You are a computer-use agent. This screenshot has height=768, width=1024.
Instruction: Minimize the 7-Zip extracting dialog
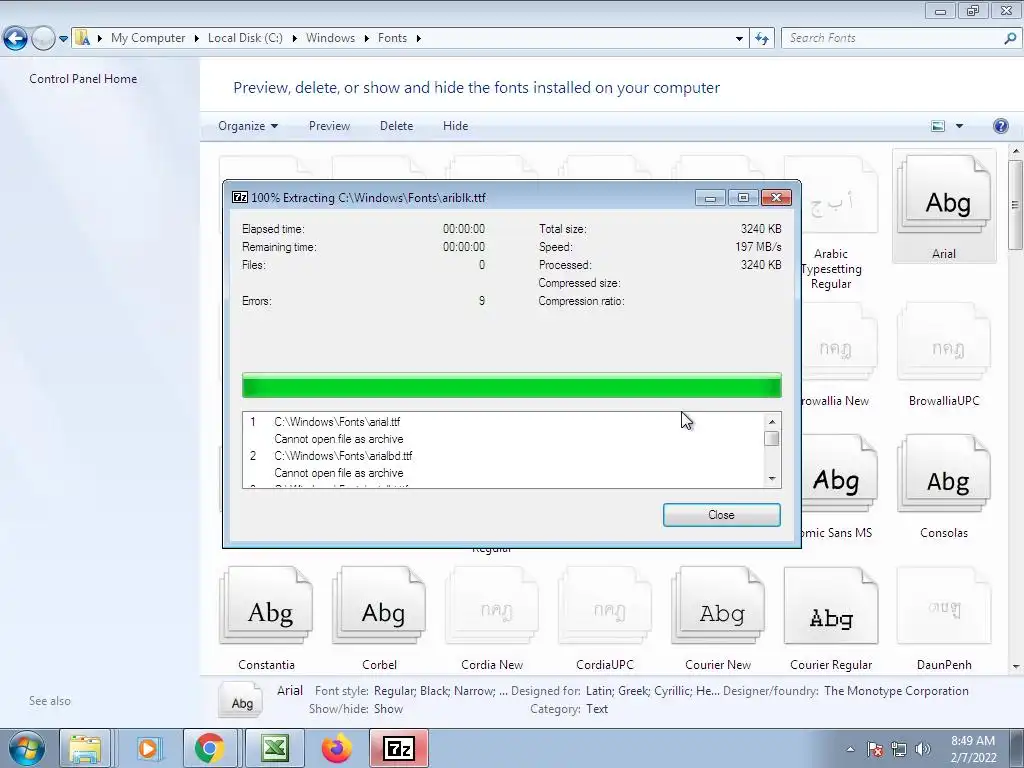click(710, 197)
